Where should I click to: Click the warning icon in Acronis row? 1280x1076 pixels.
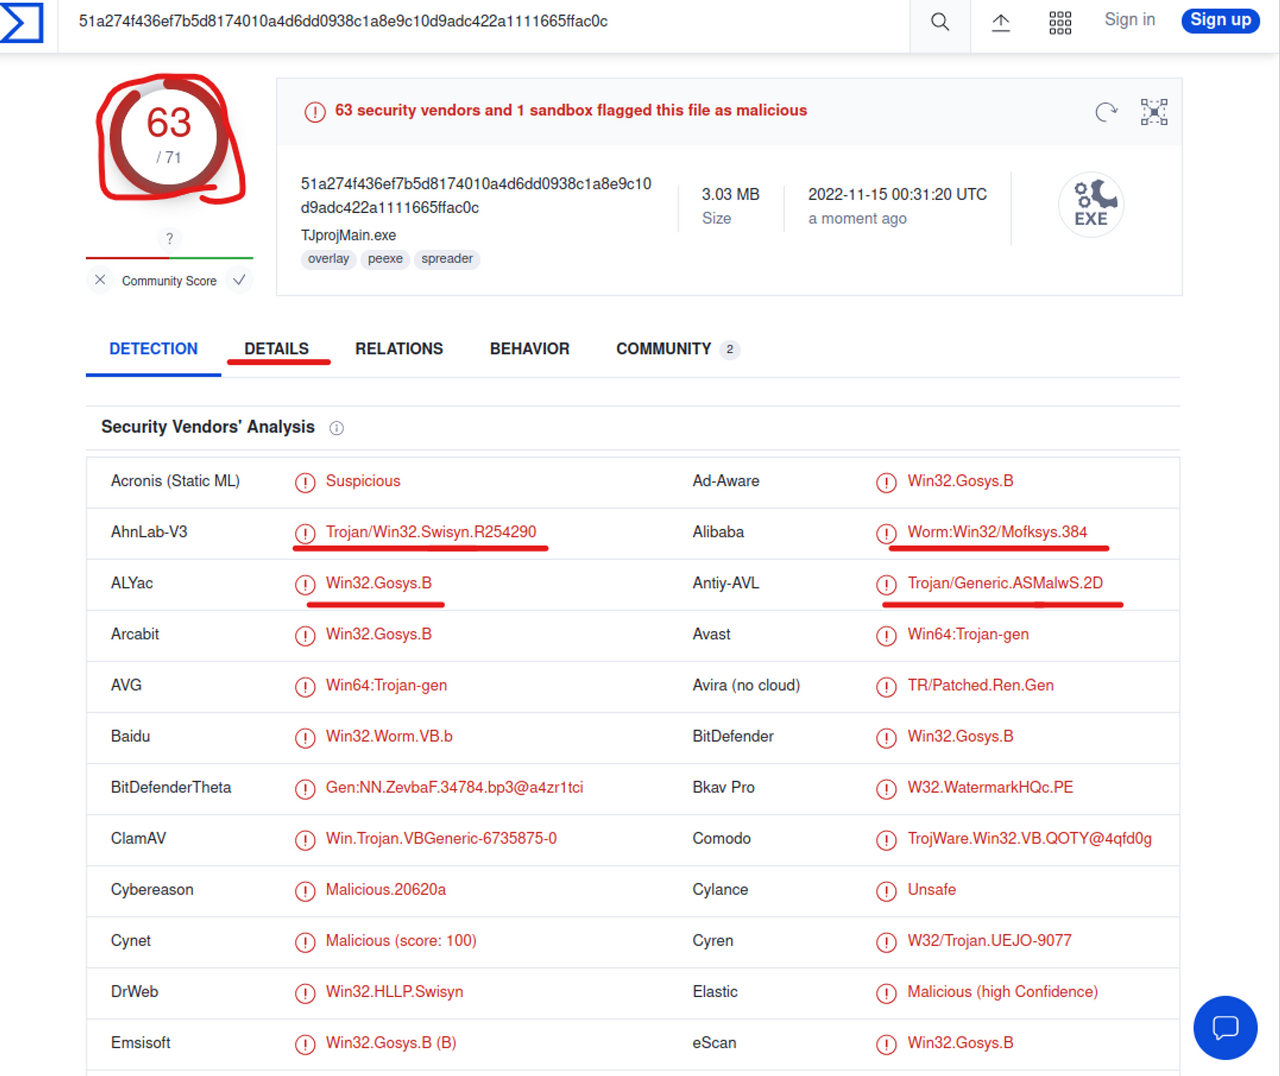tap(305, 483)
